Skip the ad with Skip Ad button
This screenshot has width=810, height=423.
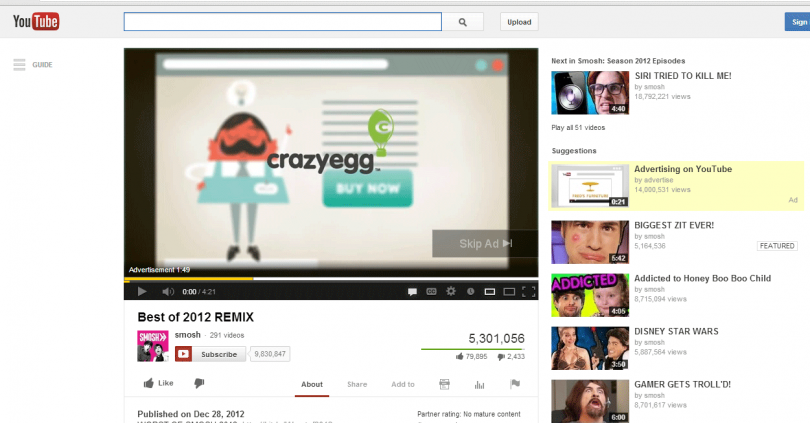pos(485,243)
